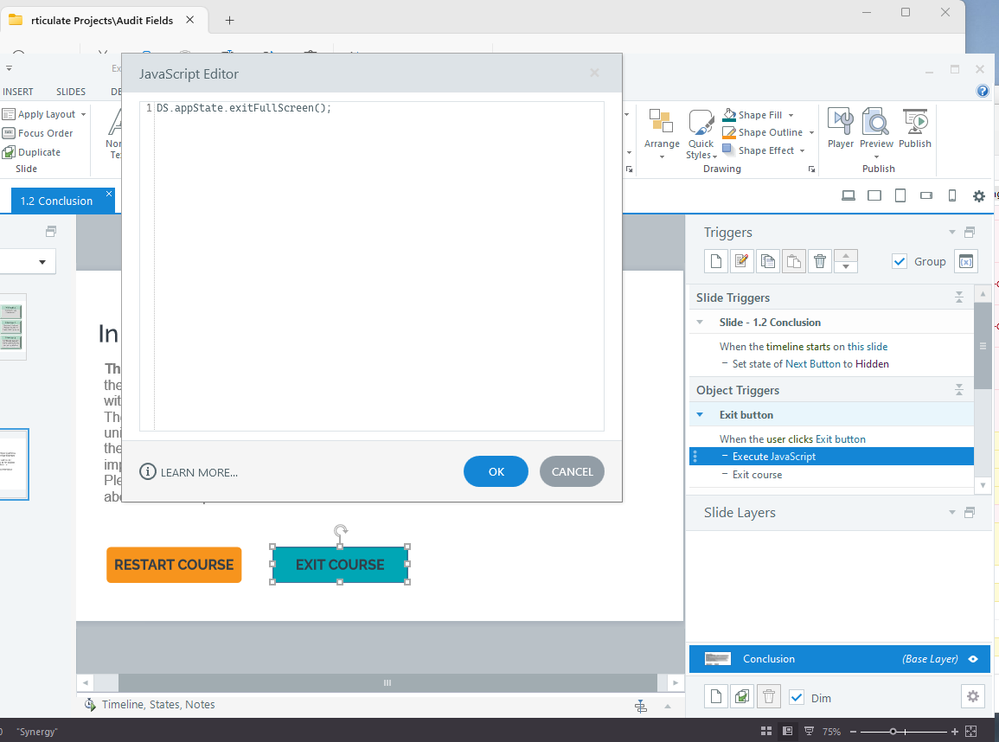The height and width of the screenshot is (742, 999).
Task: Click CANCEL in JavaScript Editor
Action: [x=572, y=472]
